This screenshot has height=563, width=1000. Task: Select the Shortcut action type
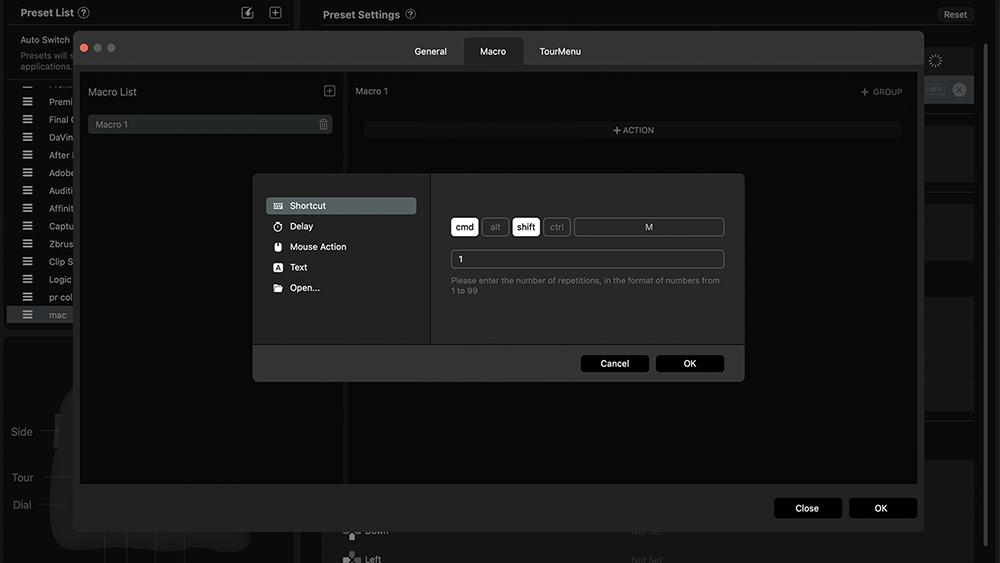click(341, 205)
